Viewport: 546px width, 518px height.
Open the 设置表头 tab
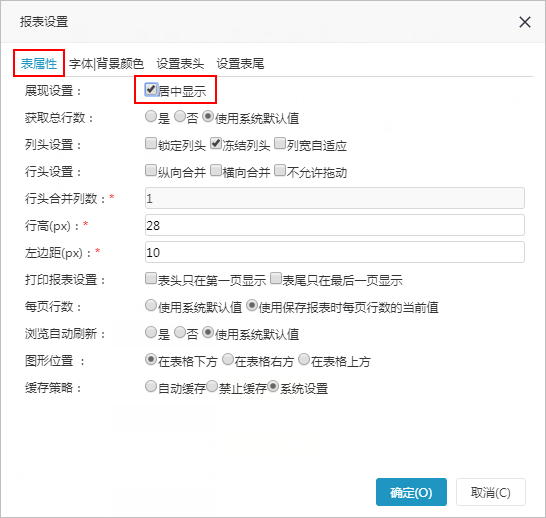(x=180, y=64)
